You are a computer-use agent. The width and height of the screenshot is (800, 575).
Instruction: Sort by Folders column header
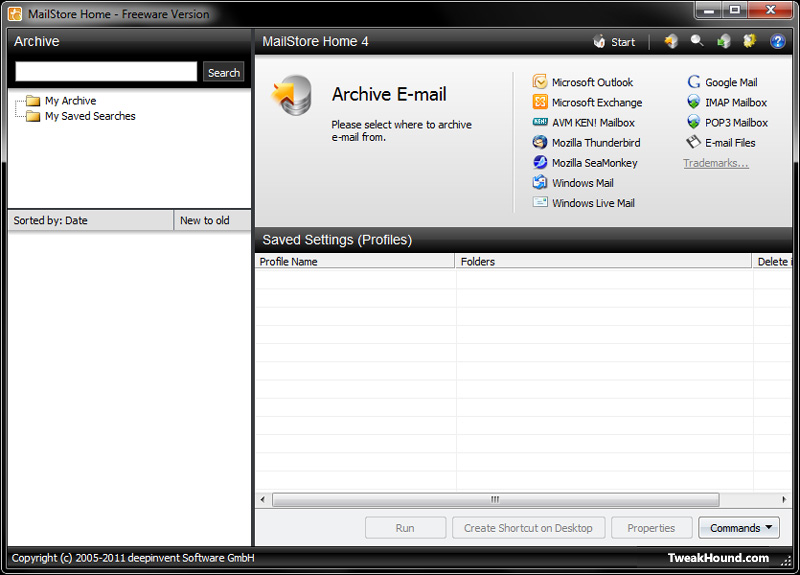[x=603, y=261]
